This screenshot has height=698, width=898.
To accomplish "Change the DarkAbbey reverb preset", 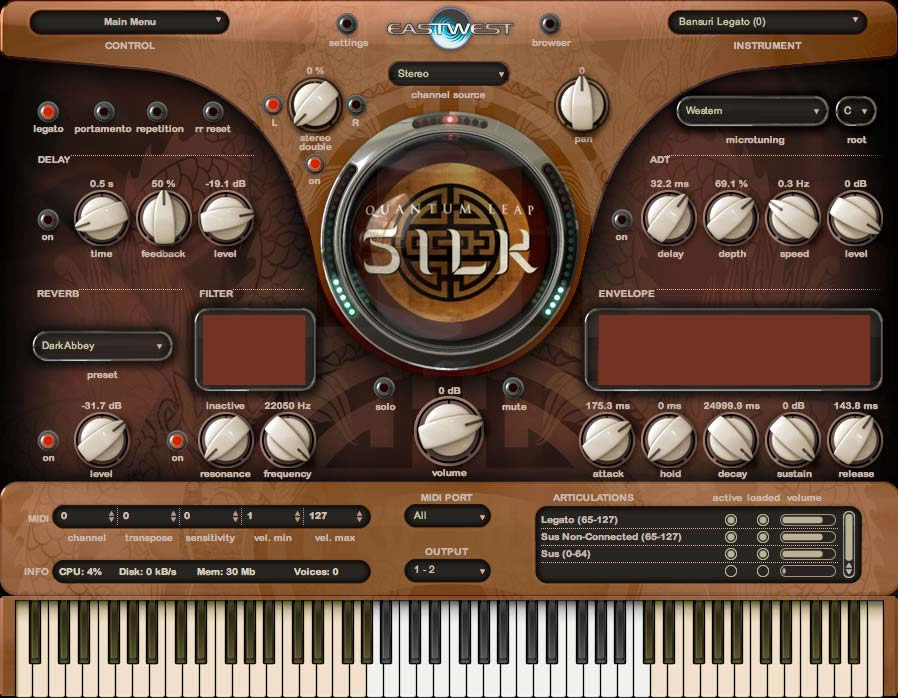I will (x=101, y=346).
